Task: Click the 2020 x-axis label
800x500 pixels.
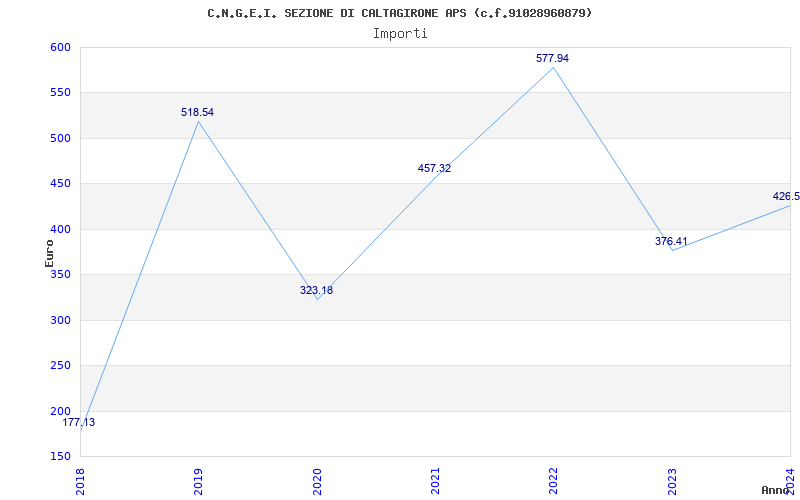Action: point(317,482)
